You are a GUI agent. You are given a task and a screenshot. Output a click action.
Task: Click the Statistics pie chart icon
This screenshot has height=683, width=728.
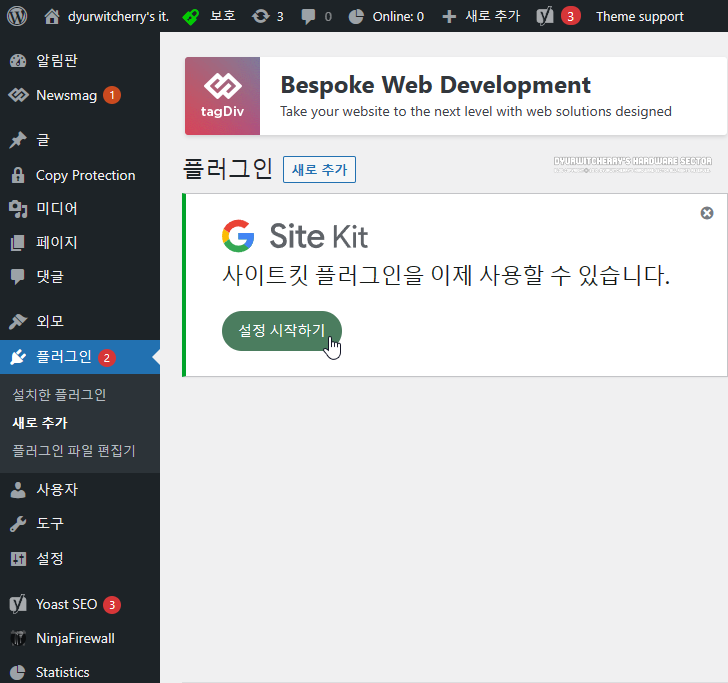18,672
